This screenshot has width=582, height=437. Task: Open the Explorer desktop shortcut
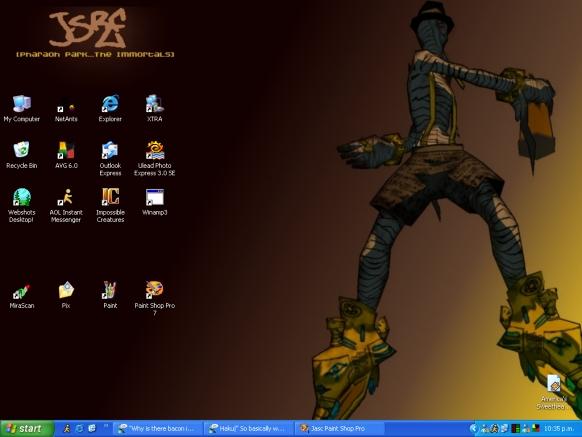coord(110,108)
